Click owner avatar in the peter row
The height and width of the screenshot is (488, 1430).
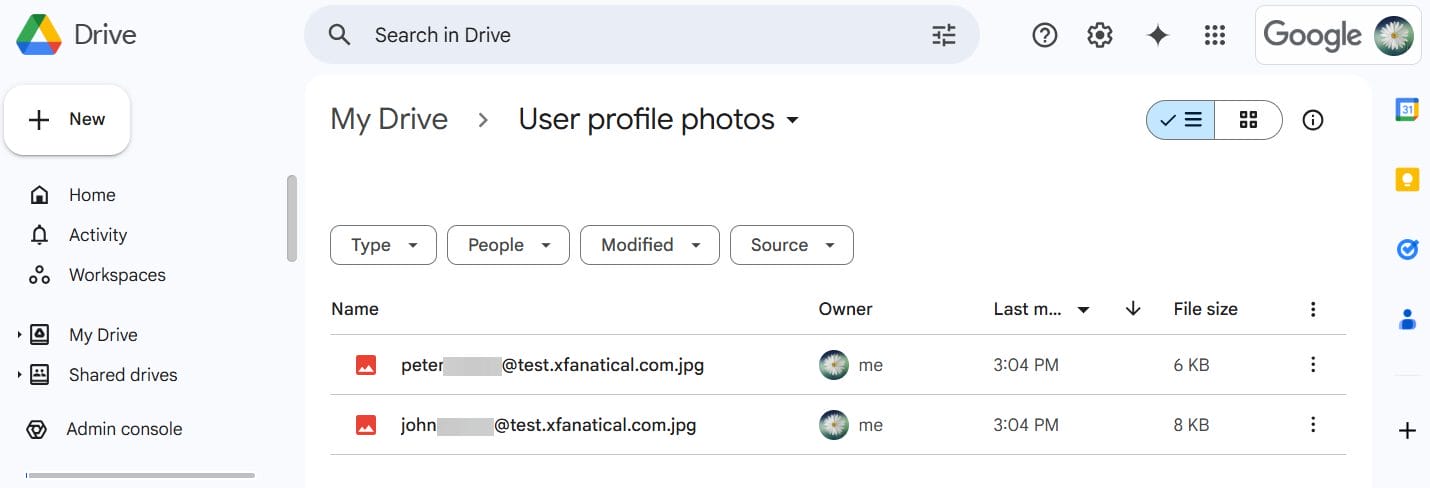pyautogui.click(x=834, y=365)
